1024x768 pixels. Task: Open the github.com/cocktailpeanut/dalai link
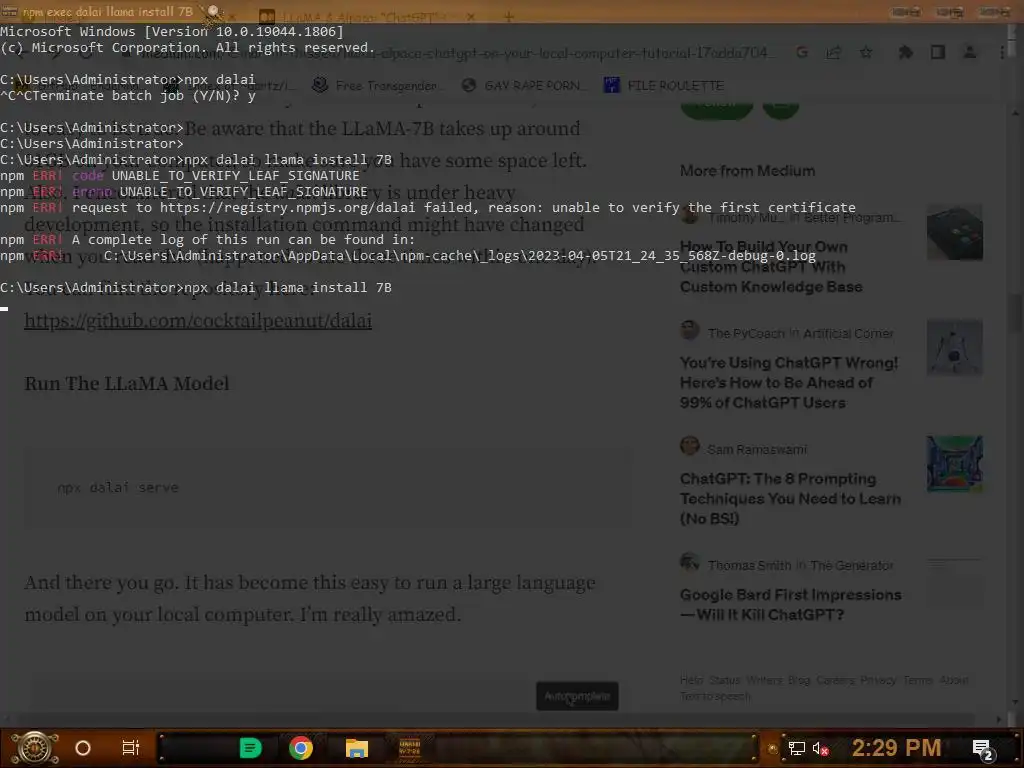pyautogui.click(x=198, y=321)
